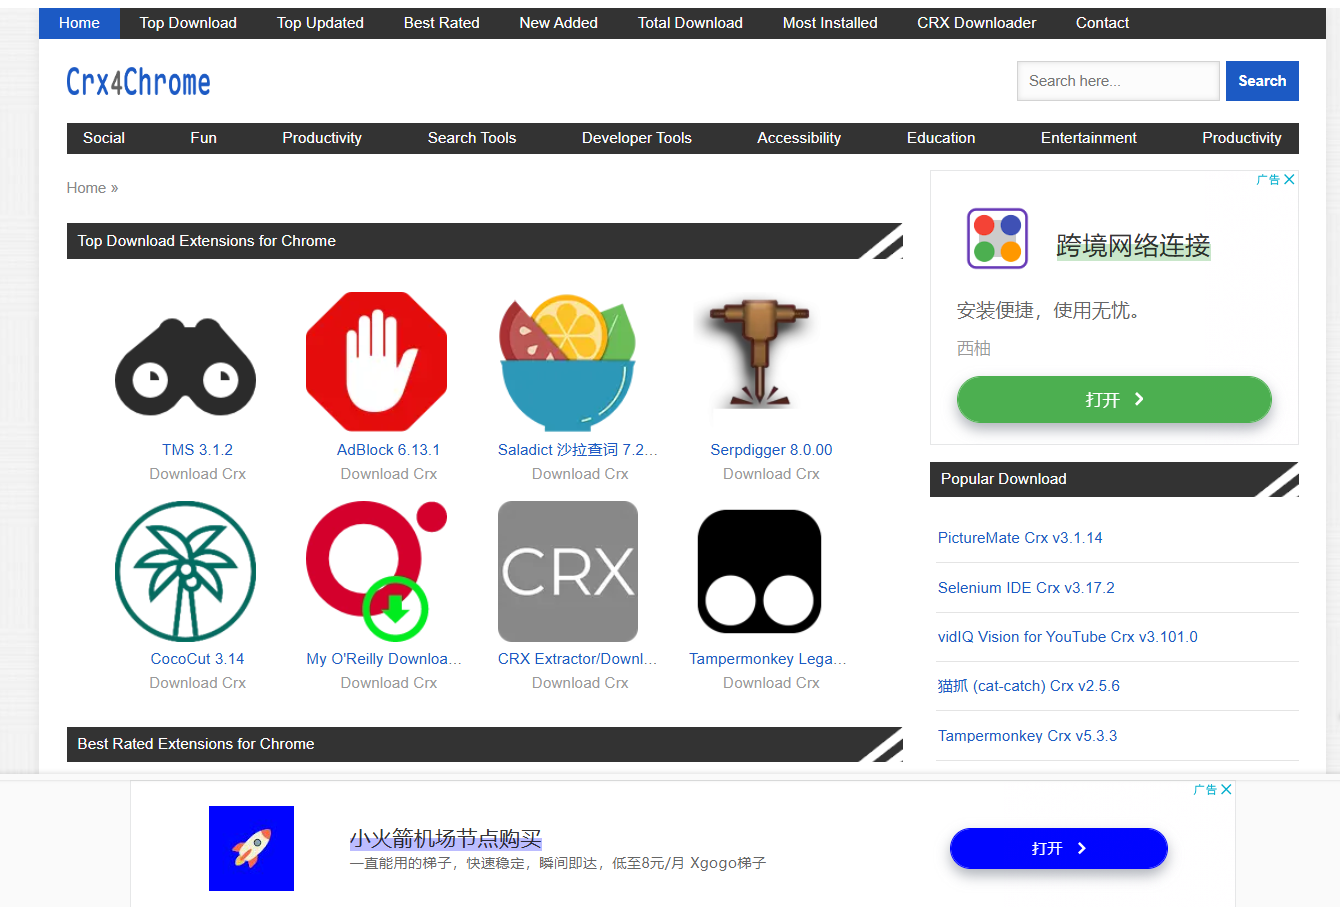Click Download Crx under TMS 3.1.2
This screenshot has width=1340, height=907.
[x=197, y=474]
